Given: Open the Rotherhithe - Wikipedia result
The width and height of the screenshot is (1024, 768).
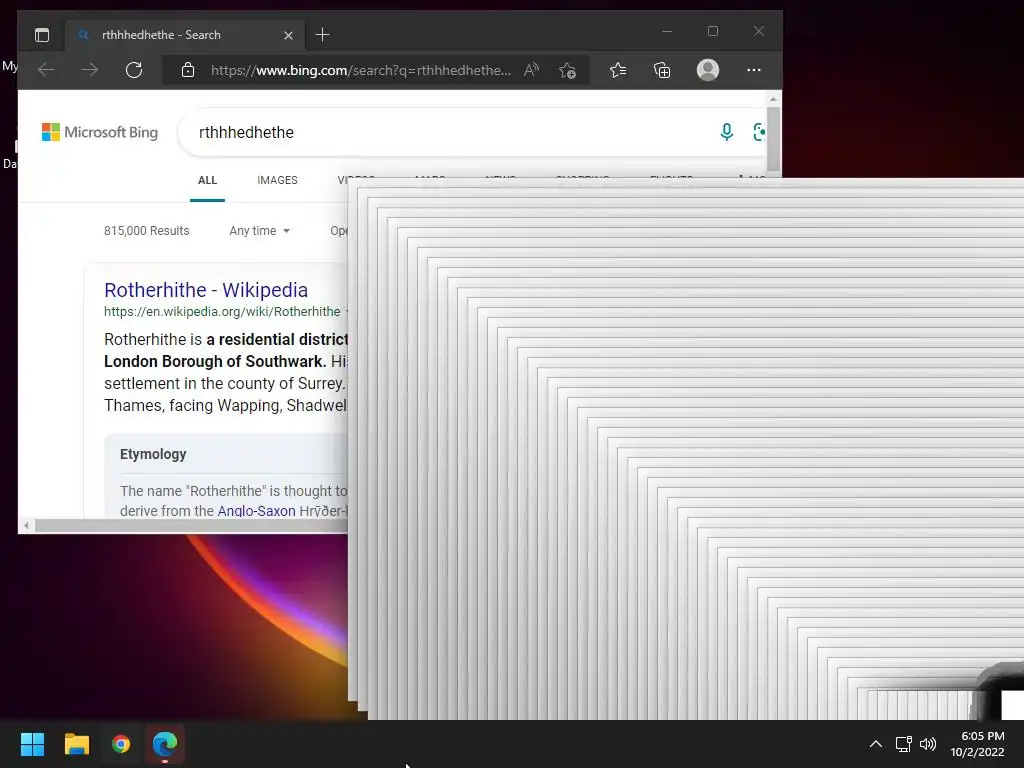Looking at the screenshot, I should tap(206, 290).
